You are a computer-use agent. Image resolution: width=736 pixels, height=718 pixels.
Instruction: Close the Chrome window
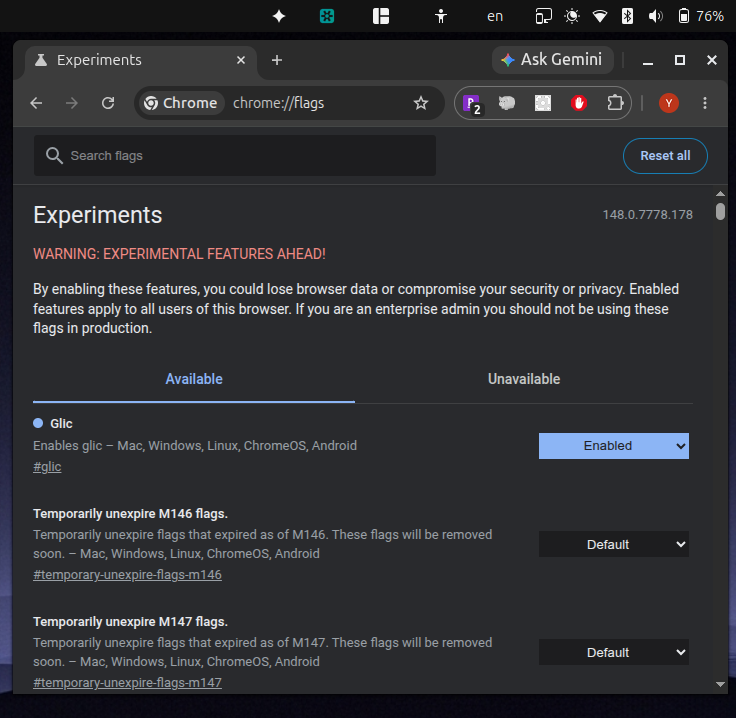[x=712, y=60]
